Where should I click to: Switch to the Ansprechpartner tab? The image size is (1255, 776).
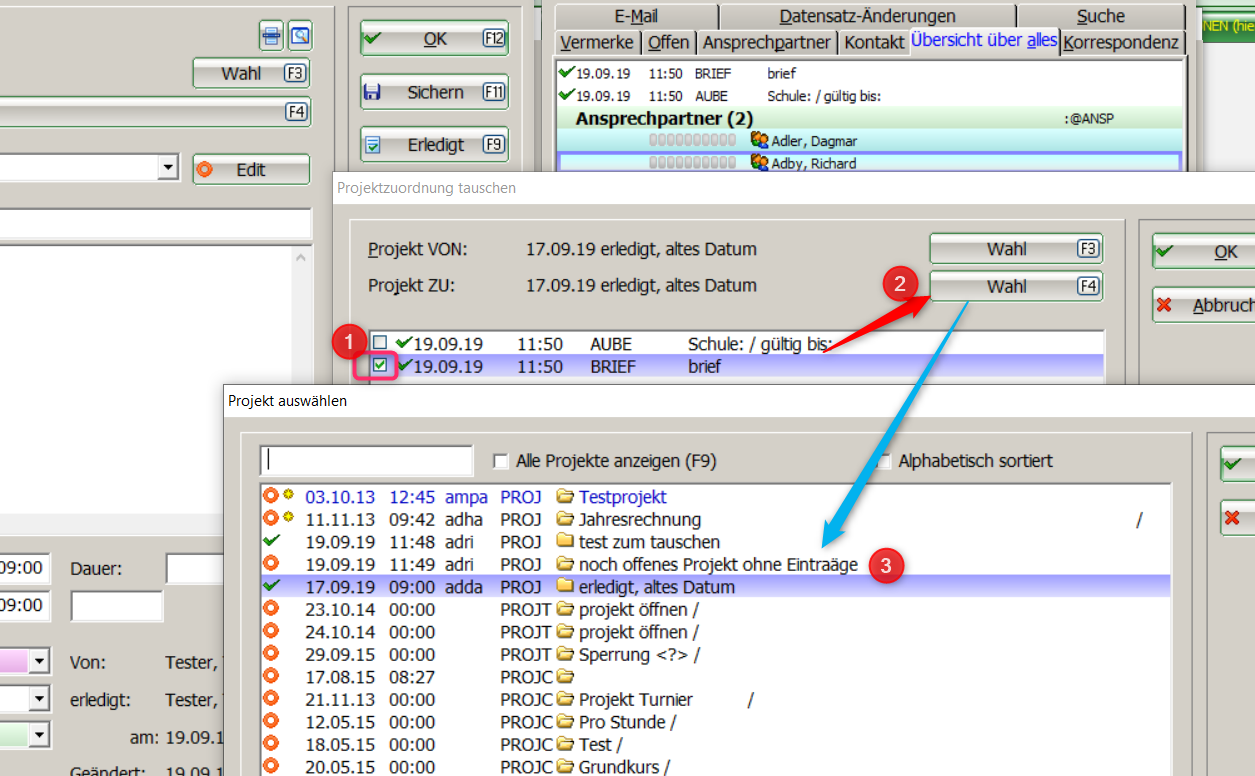coord(766,42)
